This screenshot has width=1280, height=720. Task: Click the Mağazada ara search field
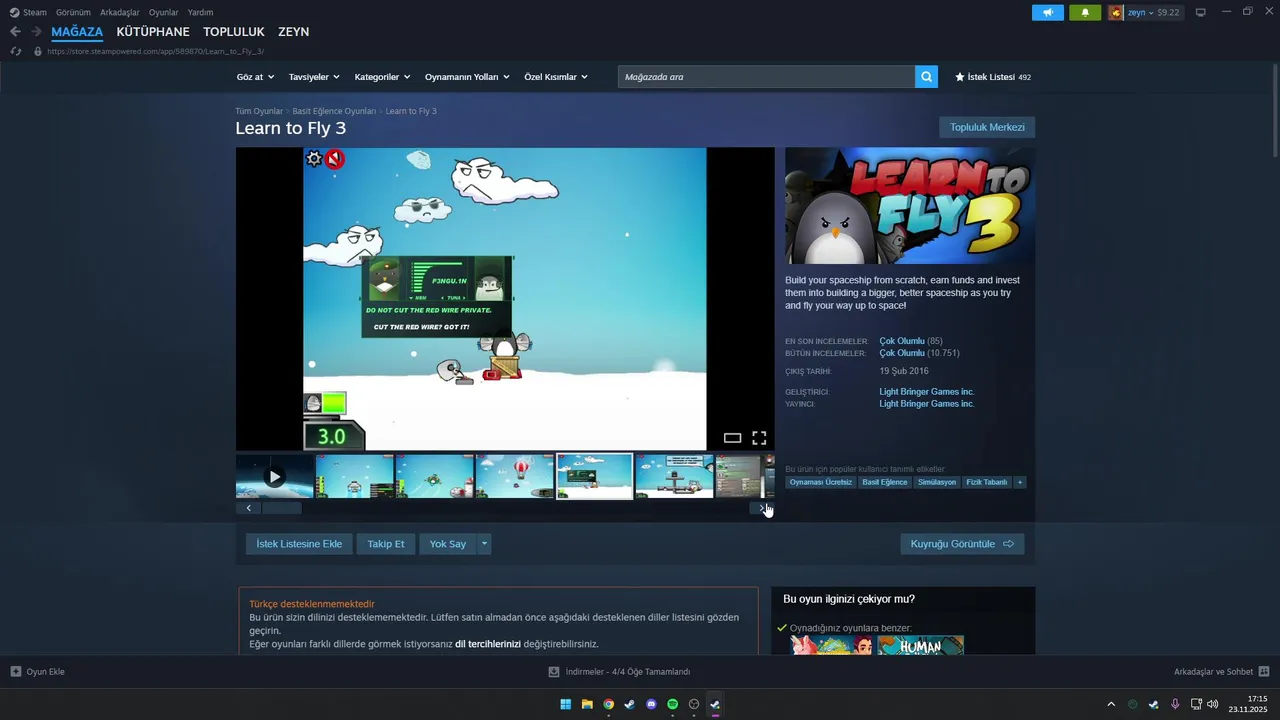[766, 77]
